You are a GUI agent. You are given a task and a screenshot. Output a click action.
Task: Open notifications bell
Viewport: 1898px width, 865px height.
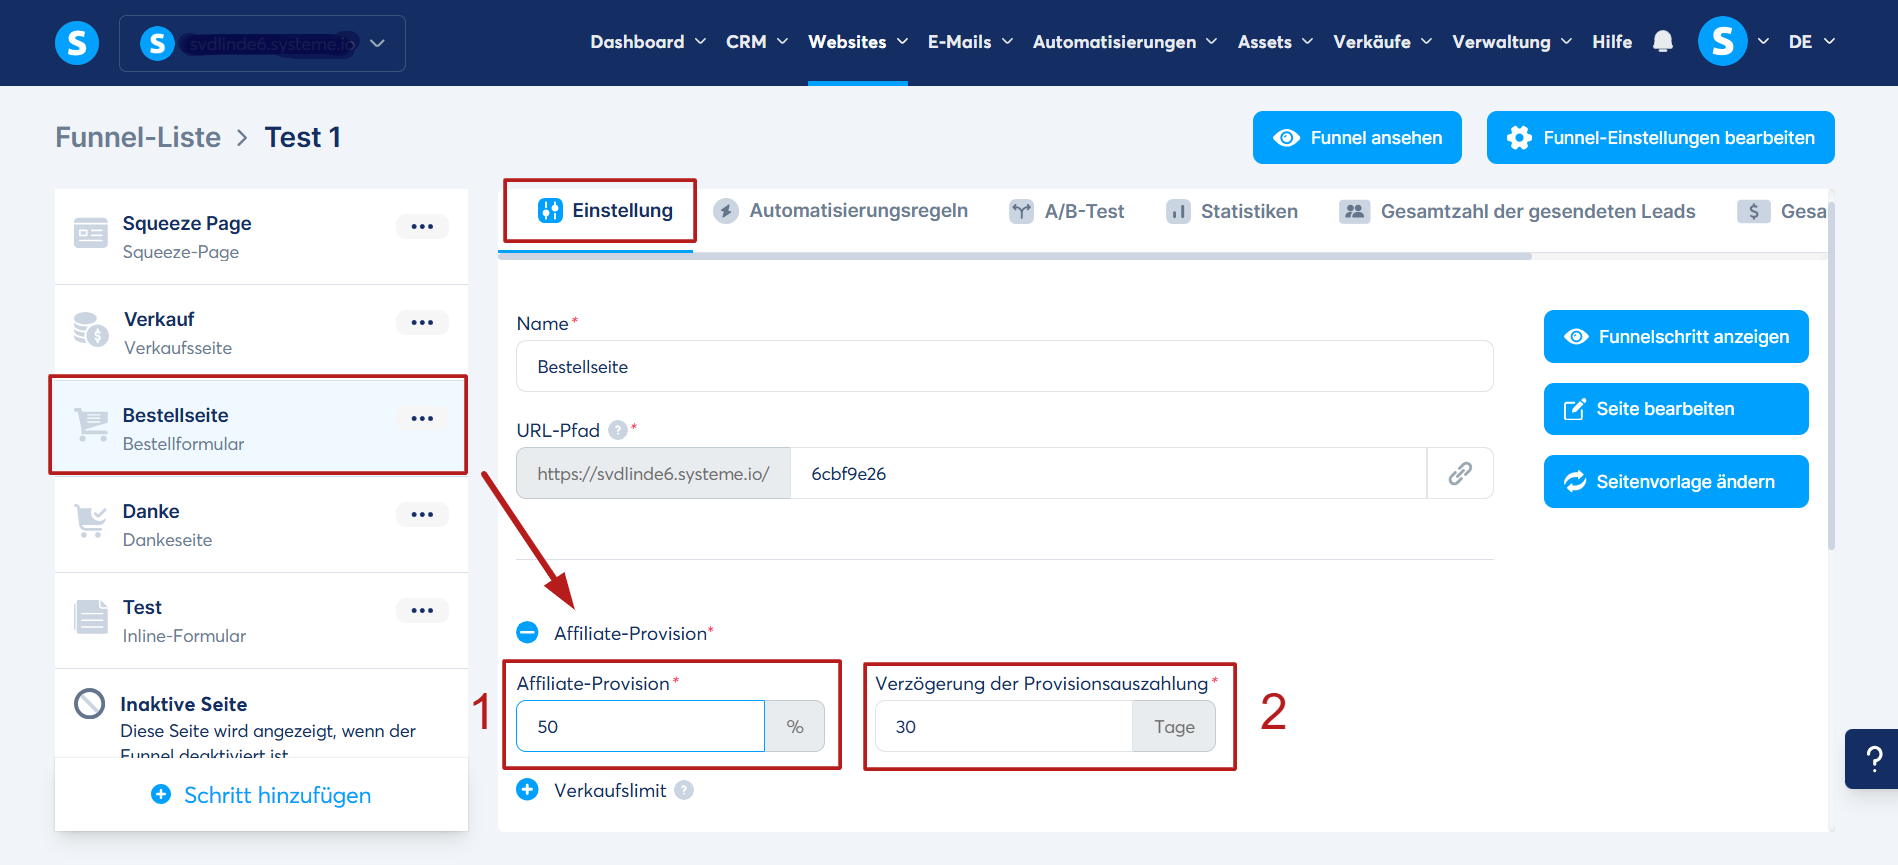click(1663, 42)
